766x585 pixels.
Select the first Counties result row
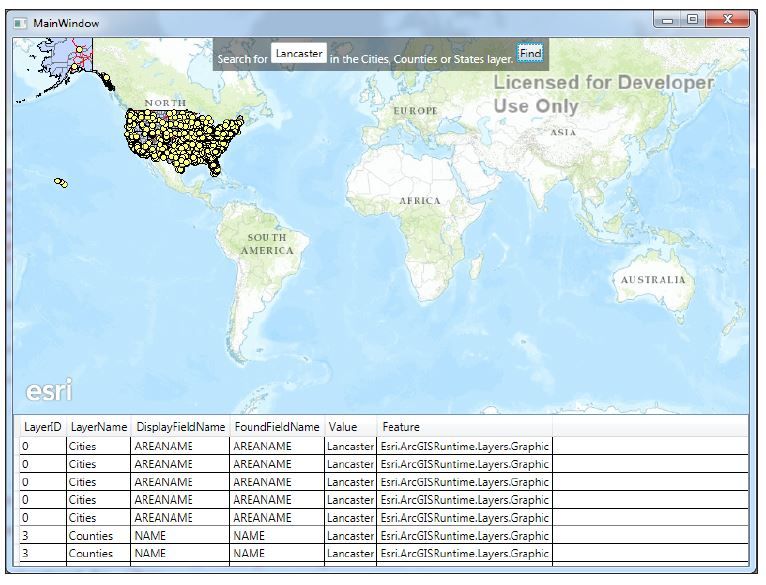pyautogui.click(x=383, y=536)
